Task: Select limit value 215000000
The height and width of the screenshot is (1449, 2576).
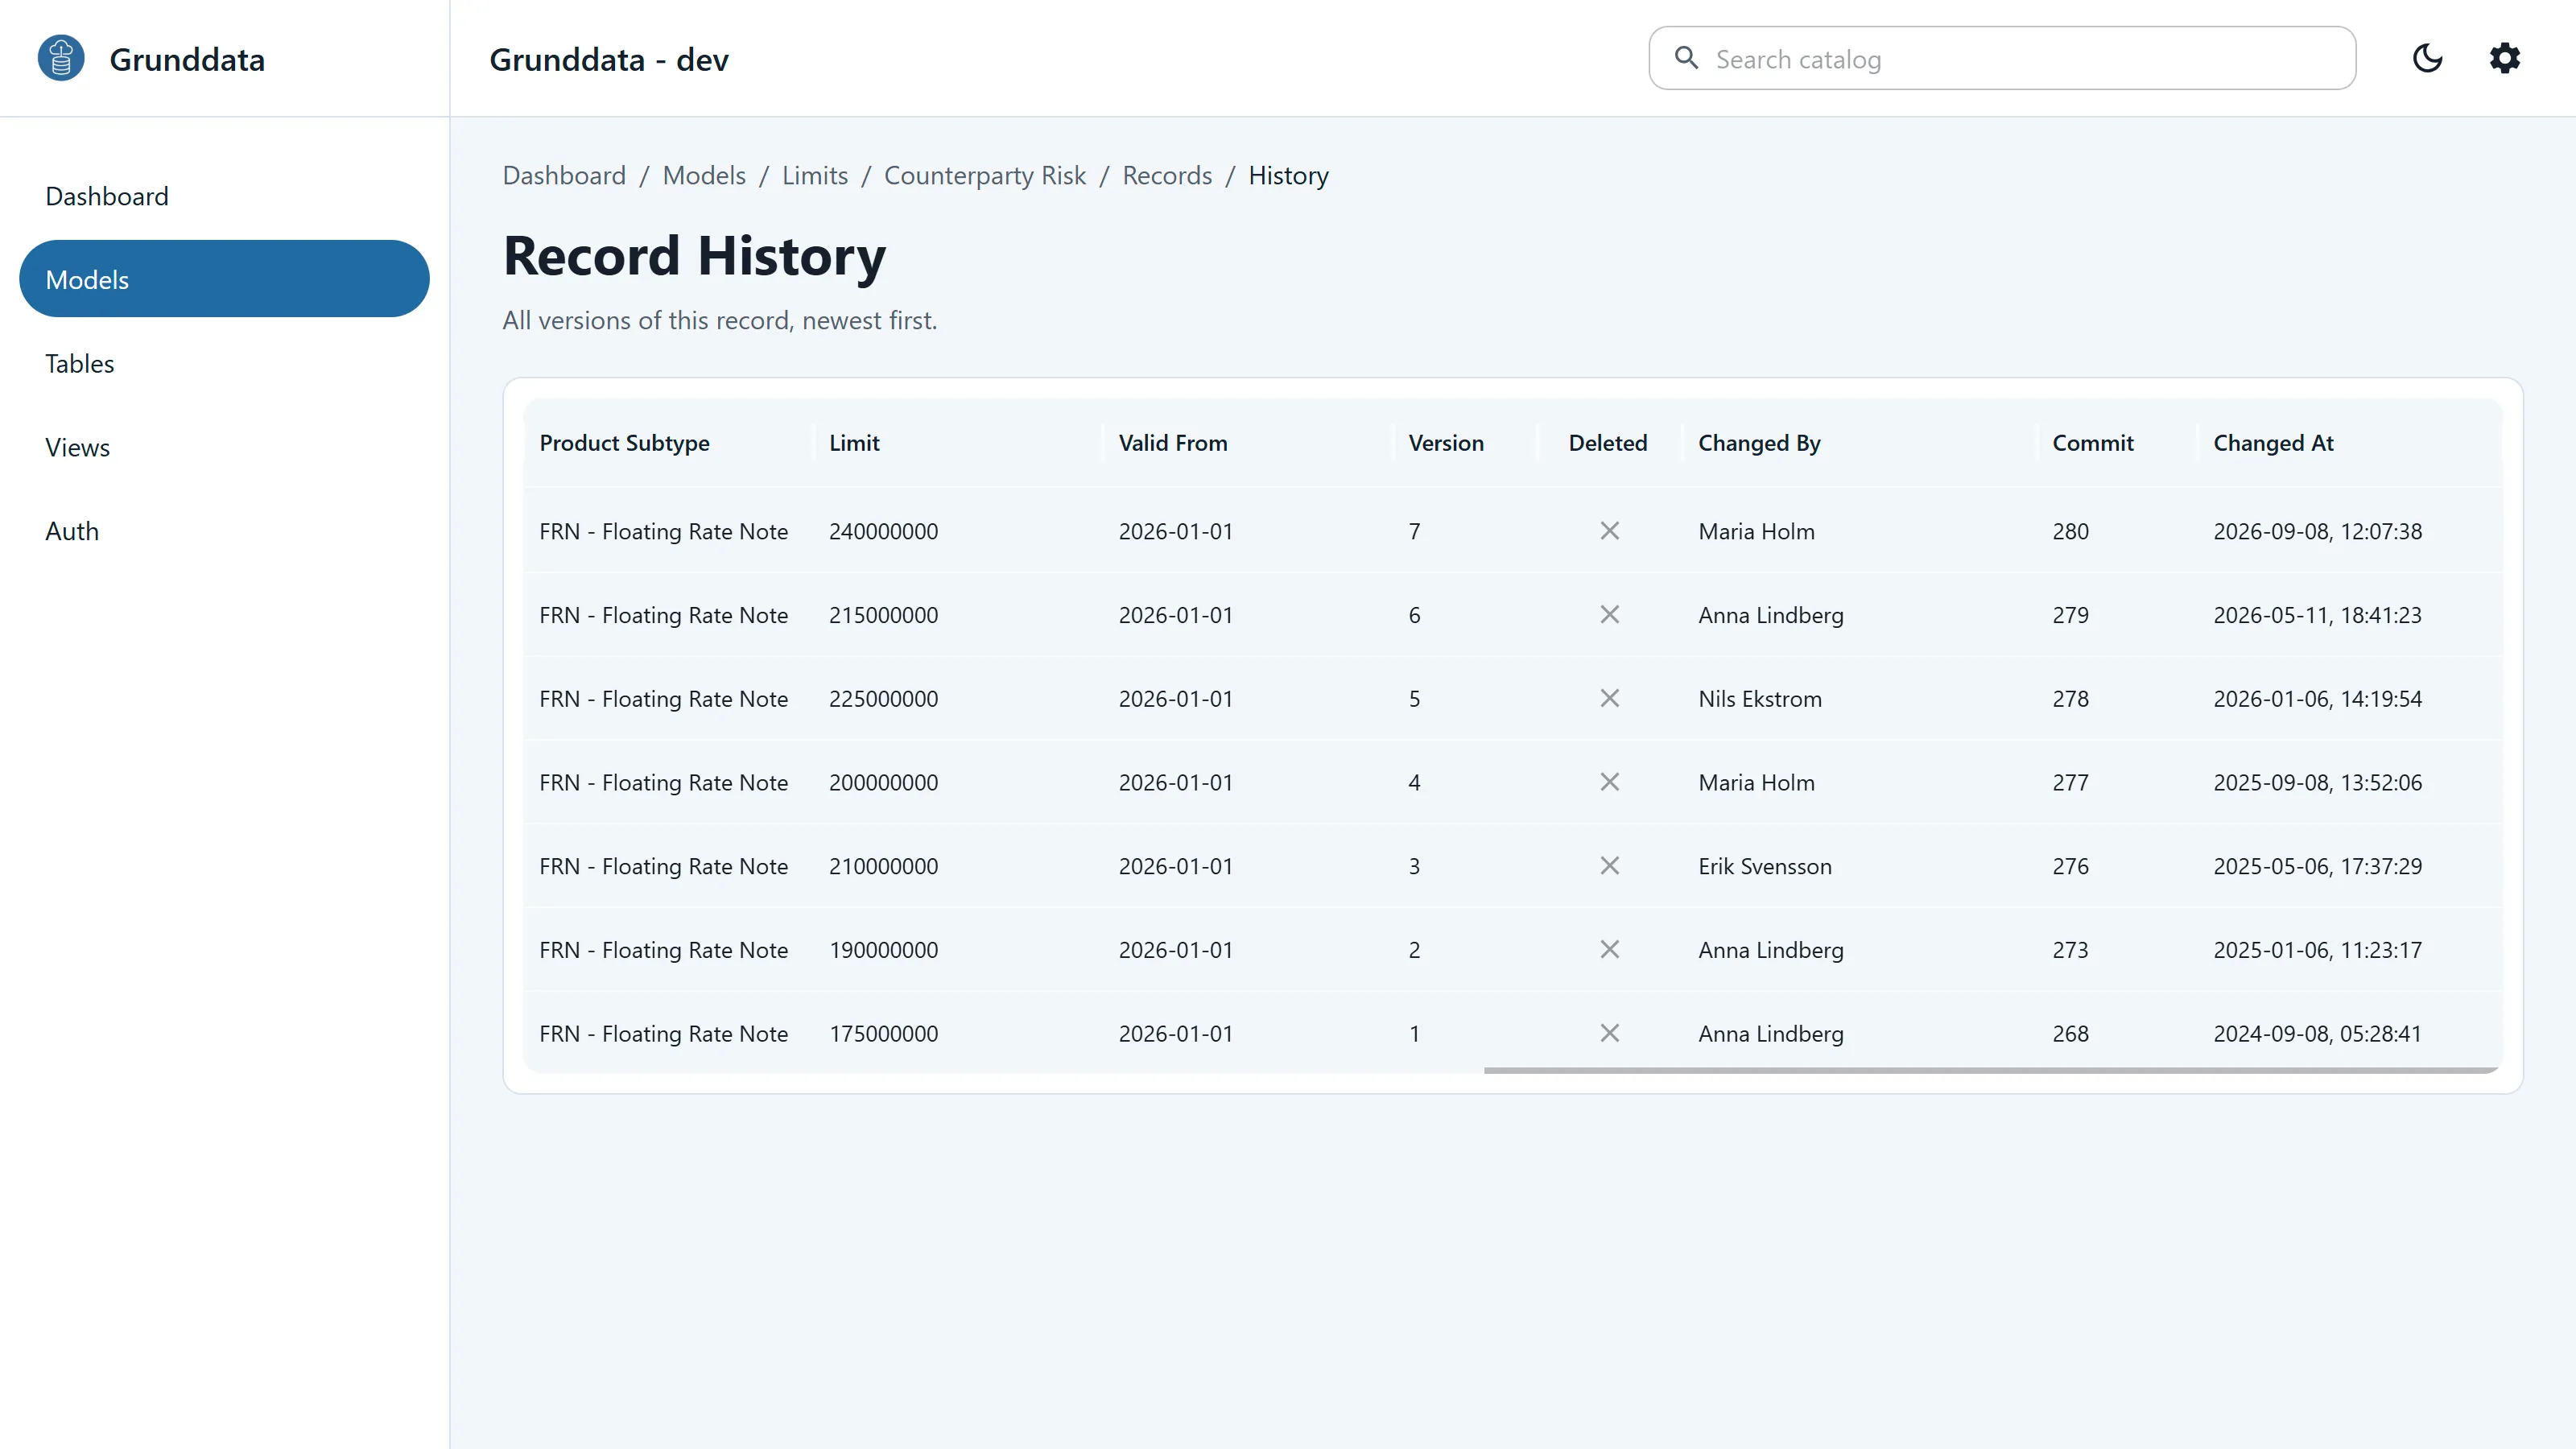Action: (x=884, y=615)
